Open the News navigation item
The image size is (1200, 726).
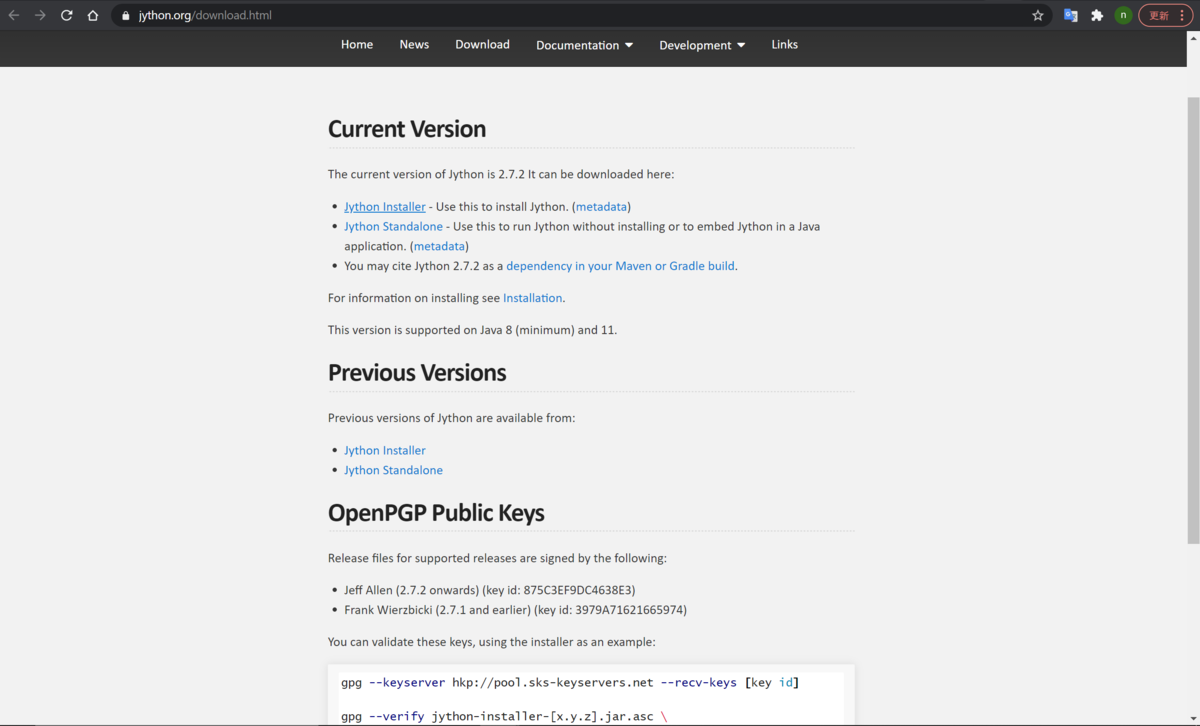pos(414,44)
